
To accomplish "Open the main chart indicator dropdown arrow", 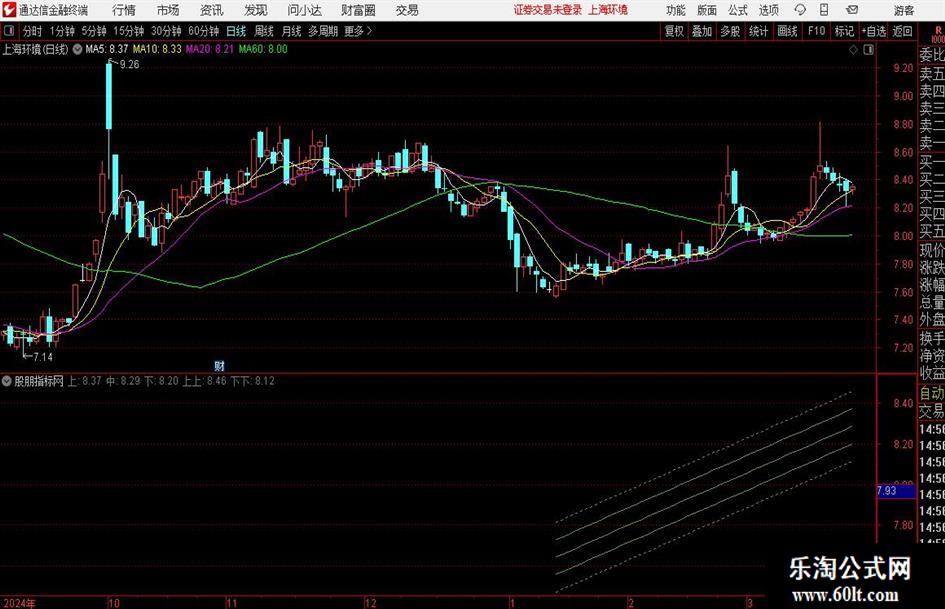I will pos(78,49).
